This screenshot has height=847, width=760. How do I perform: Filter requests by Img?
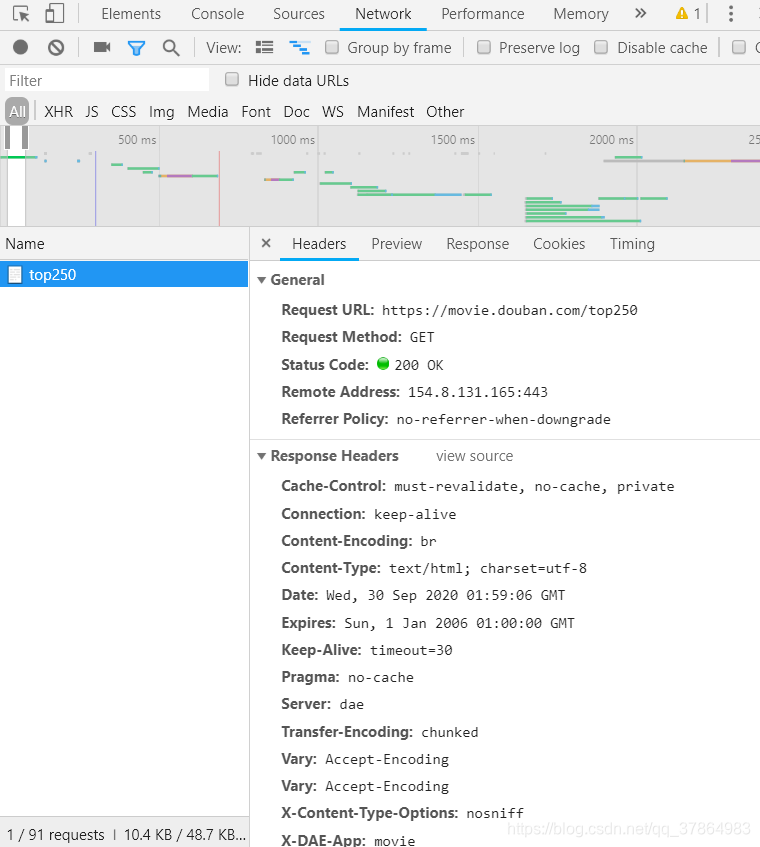(162, 112)
